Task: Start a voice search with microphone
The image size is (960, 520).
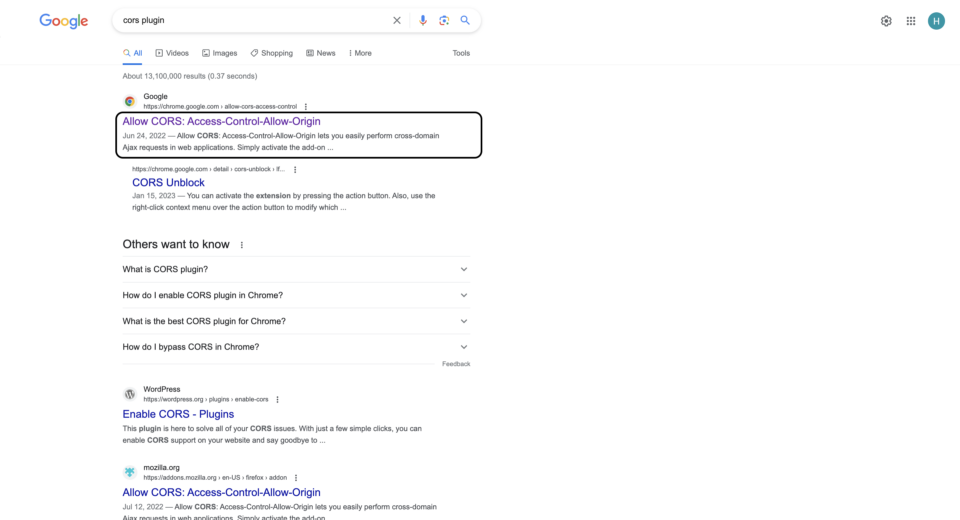Action: click(x=423, y=20)
